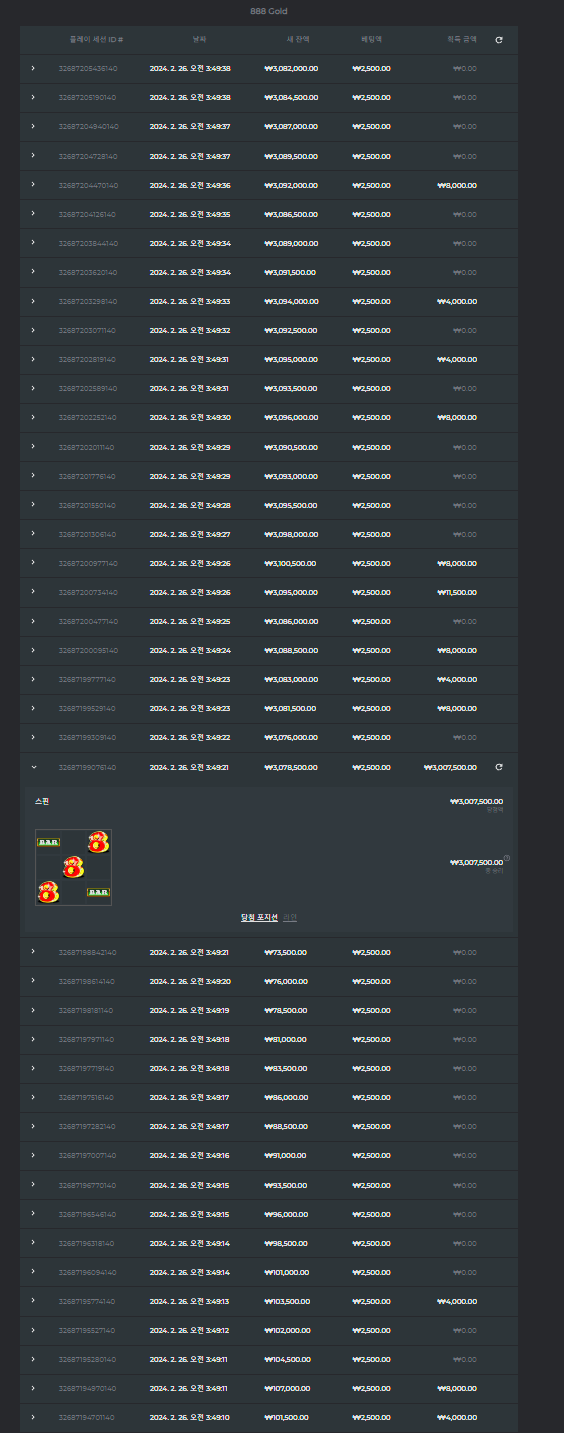
Task: Expand the row with balance ₩3,092,000.00
Action: [x=33, y=185]
